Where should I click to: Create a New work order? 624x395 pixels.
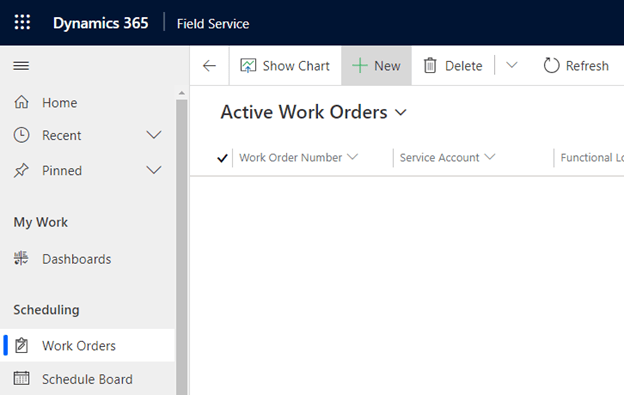376,66
